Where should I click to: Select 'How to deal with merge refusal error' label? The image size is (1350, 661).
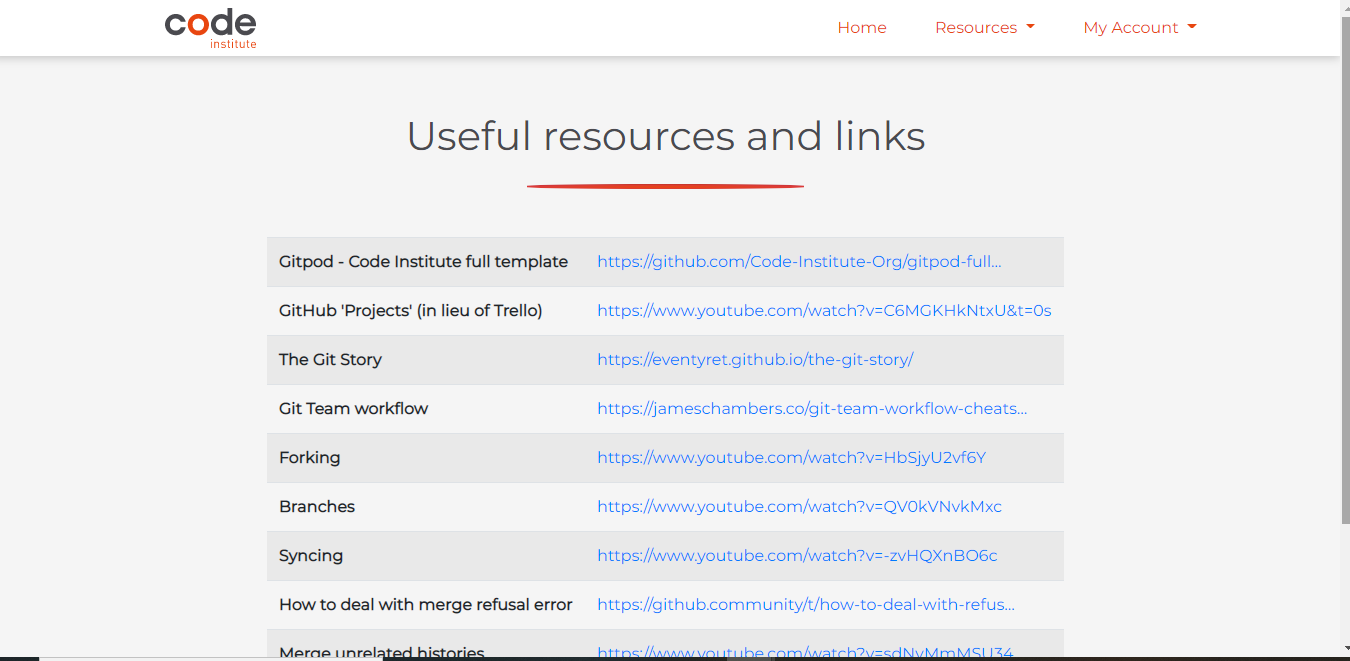[426, 605]
